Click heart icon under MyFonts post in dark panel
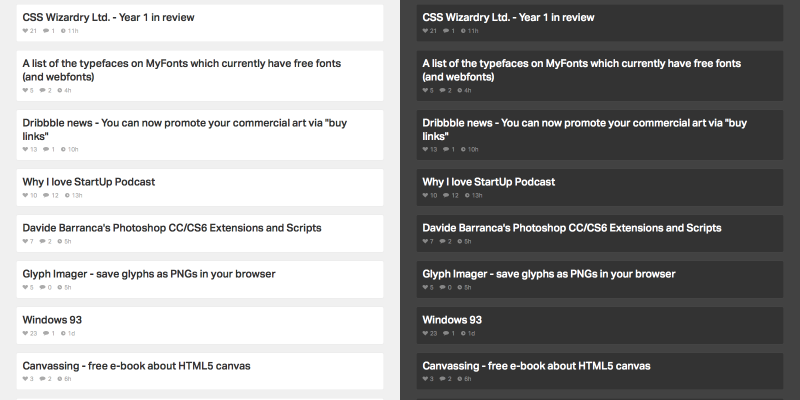 tap(425, 90)
